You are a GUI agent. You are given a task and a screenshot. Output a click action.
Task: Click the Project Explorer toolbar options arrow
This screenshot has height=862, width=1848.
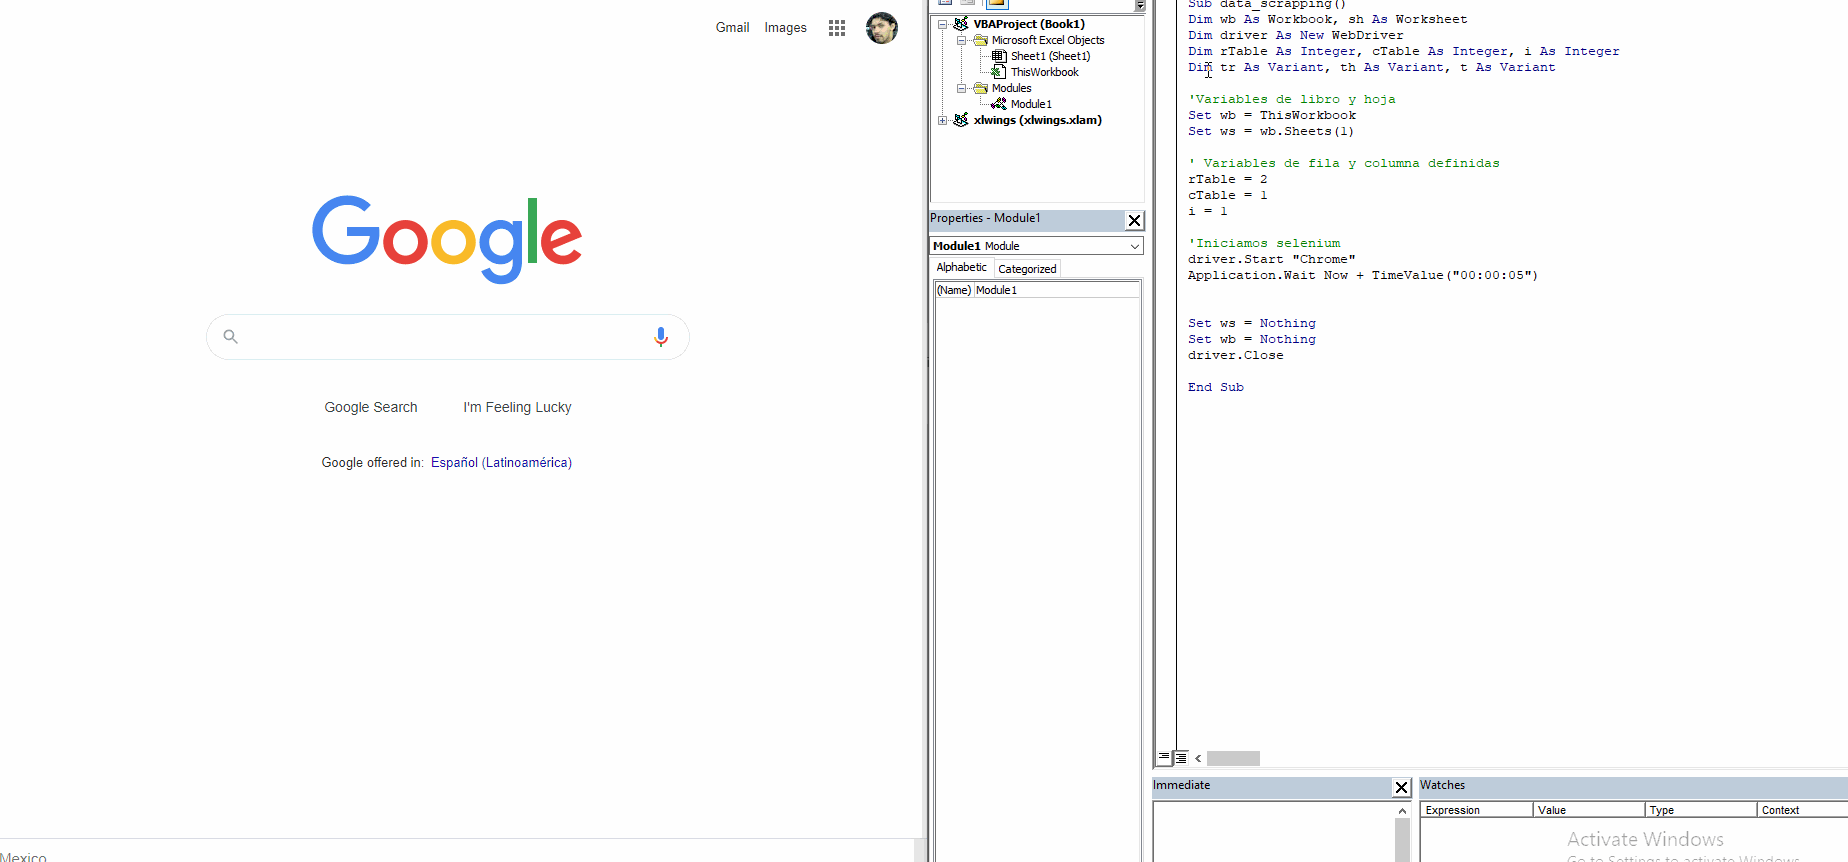click(x=1140, y=5)
